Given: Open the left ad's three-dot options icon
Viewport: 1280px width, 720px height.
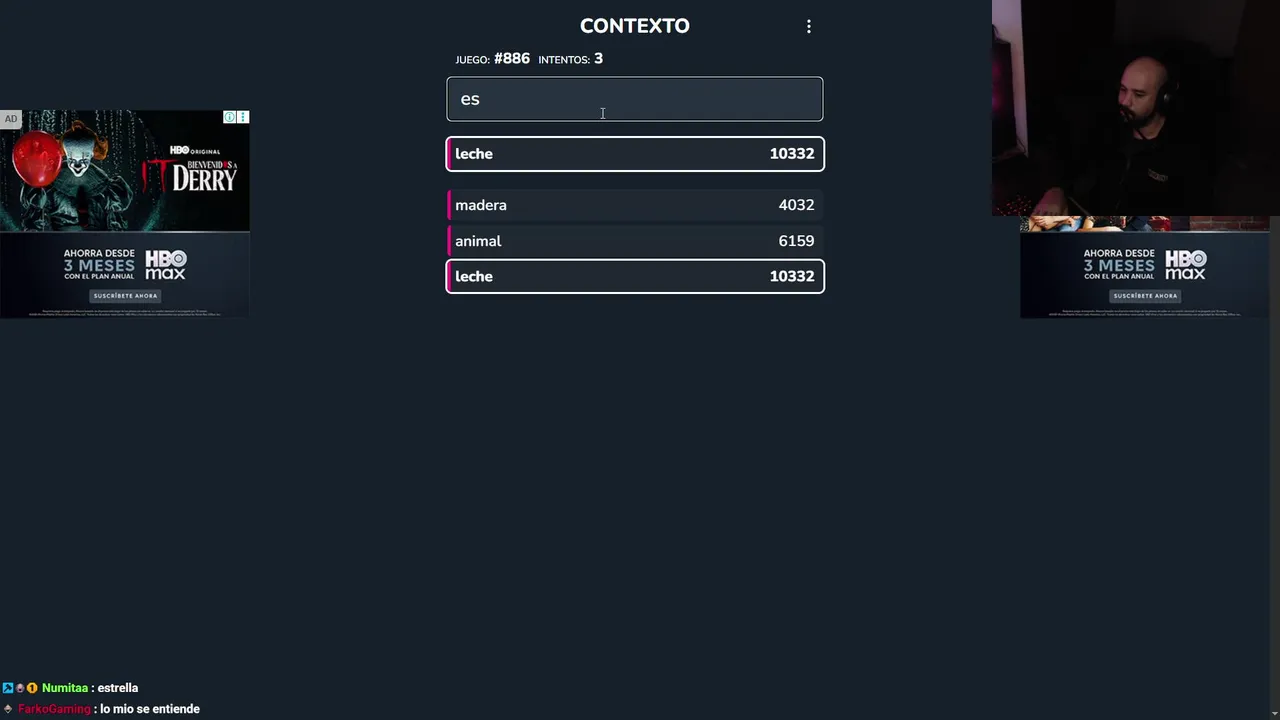Looking at the screenshot, I should (x=243, y=117).
